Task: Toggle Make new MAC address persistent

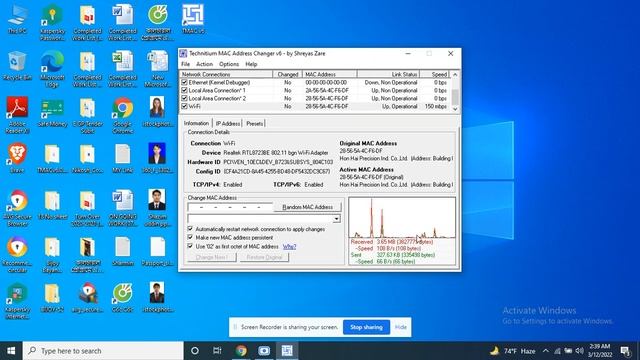Action: [x=190, y=237]
